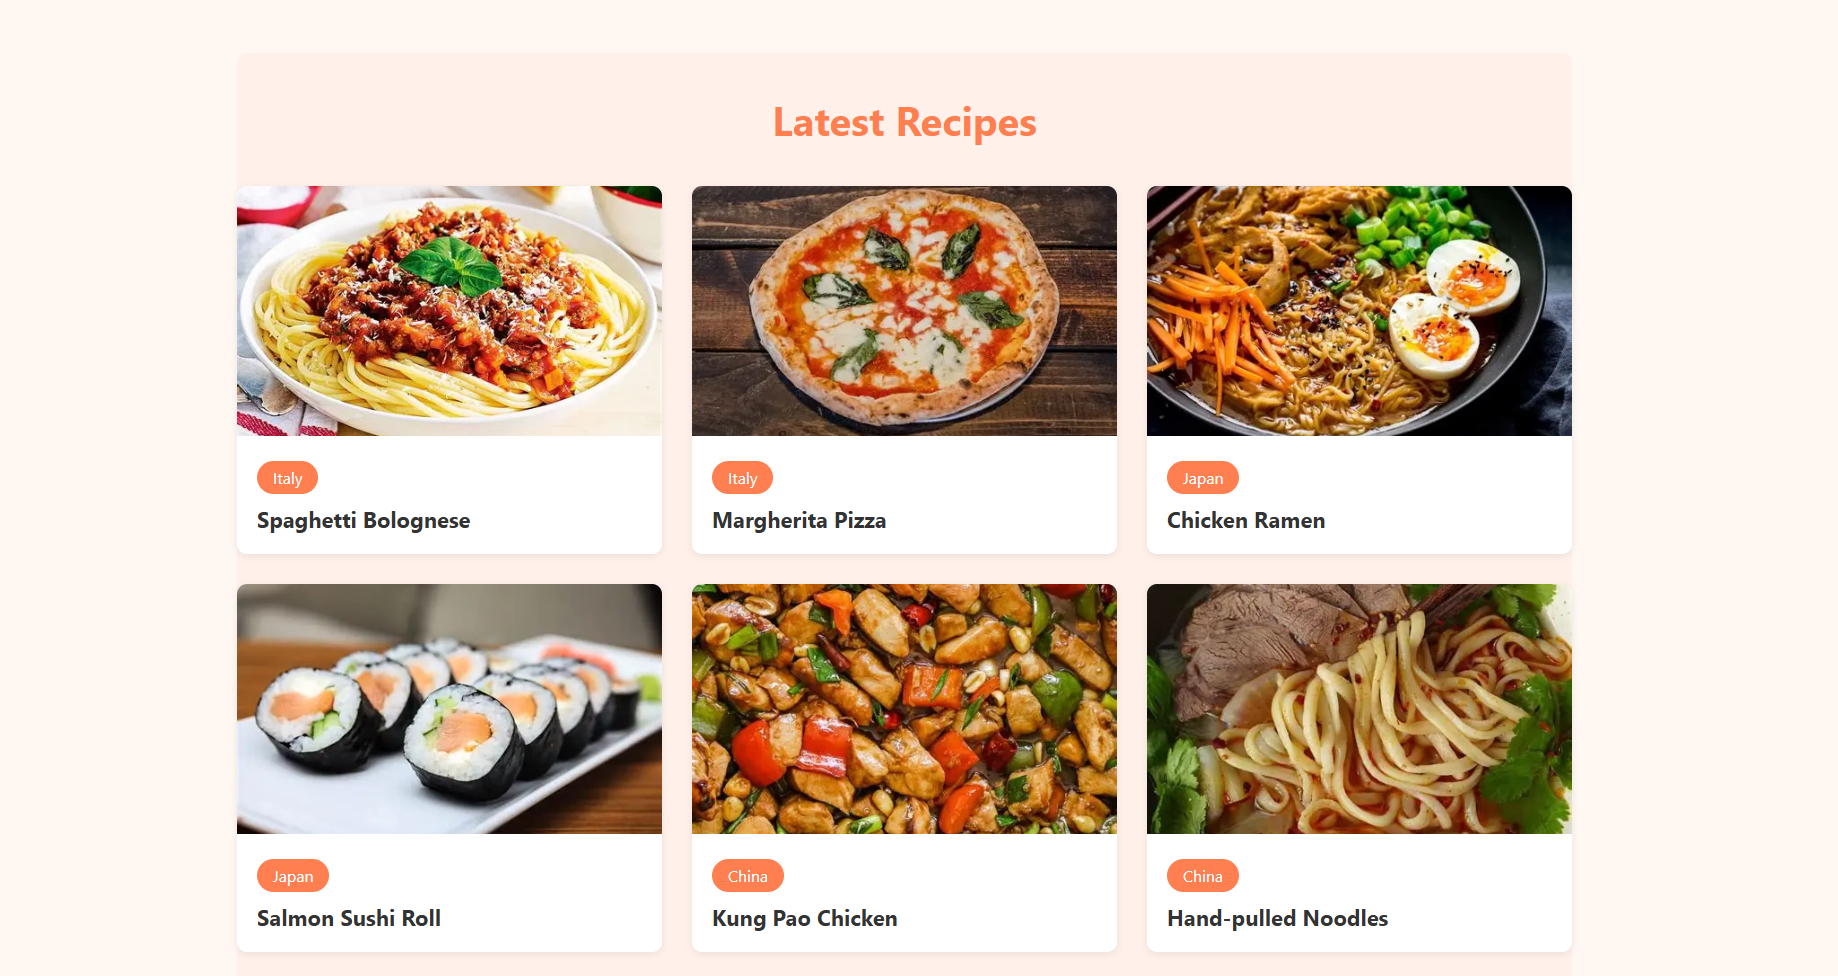Open the Chicken Ramen bowl photo
The height and width of the screenshot is (976, 1838).
1359,311
